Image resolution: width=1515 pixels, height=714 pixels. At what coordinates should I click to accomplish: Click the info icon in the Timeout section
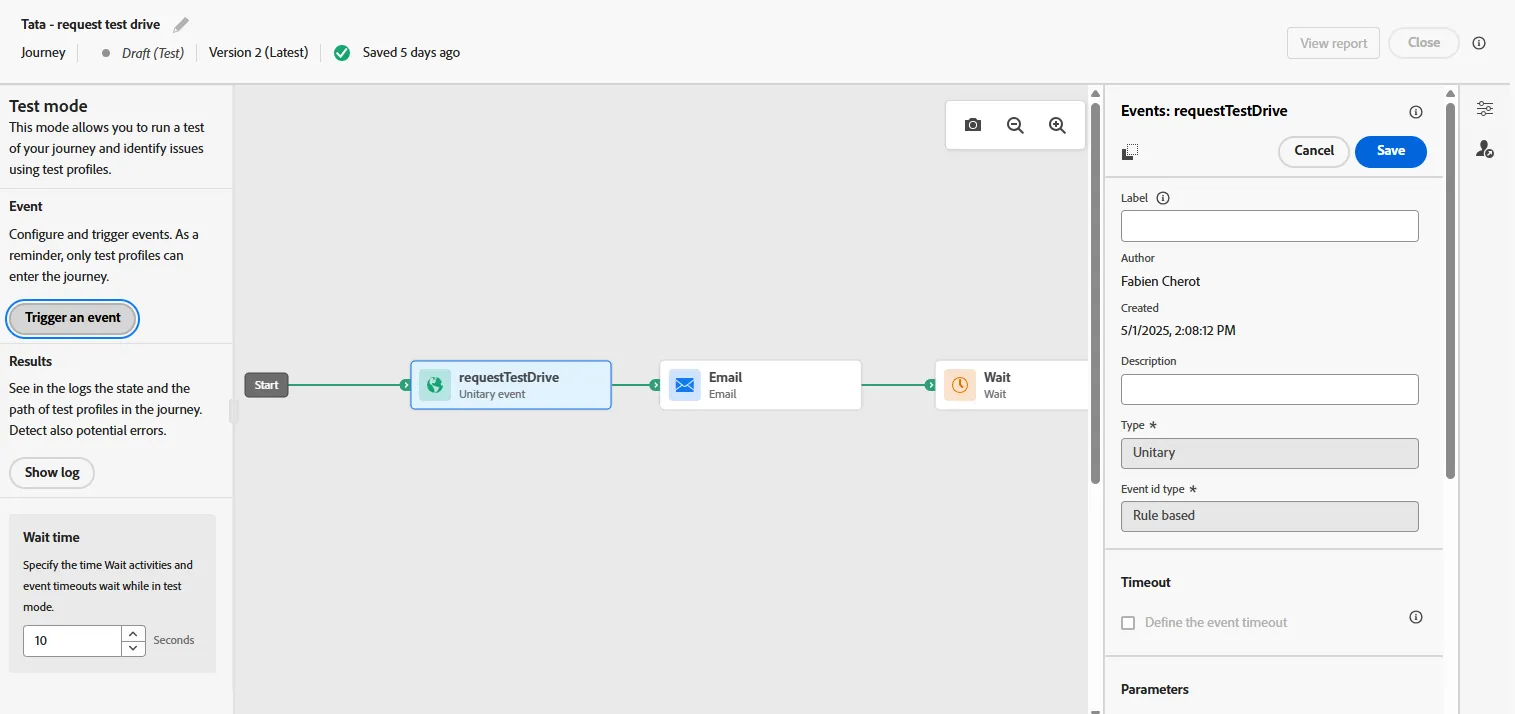[x=1416, y=617]
